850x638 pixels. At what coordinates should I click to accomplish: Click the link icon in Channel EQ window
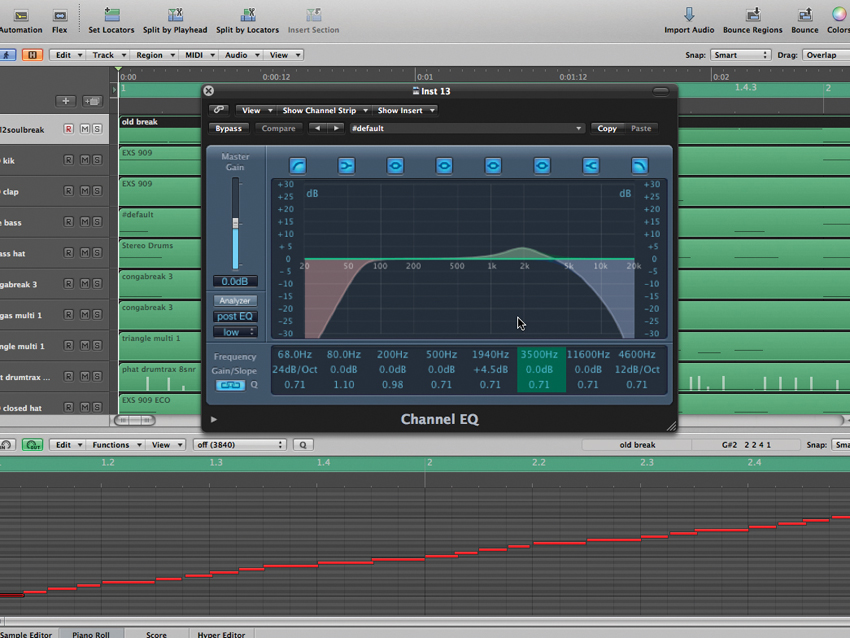pyautogui.click(x=219, y=110)
